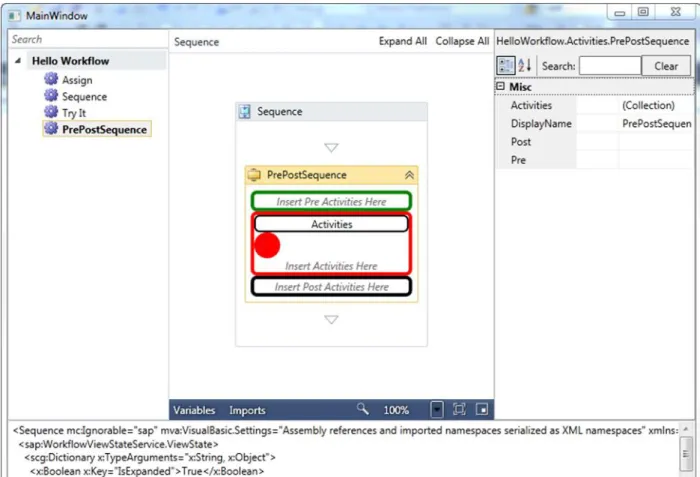Select the Sequence toolbox item
Image resolution: width=700 pixels, height=477 pixels.
84,96
